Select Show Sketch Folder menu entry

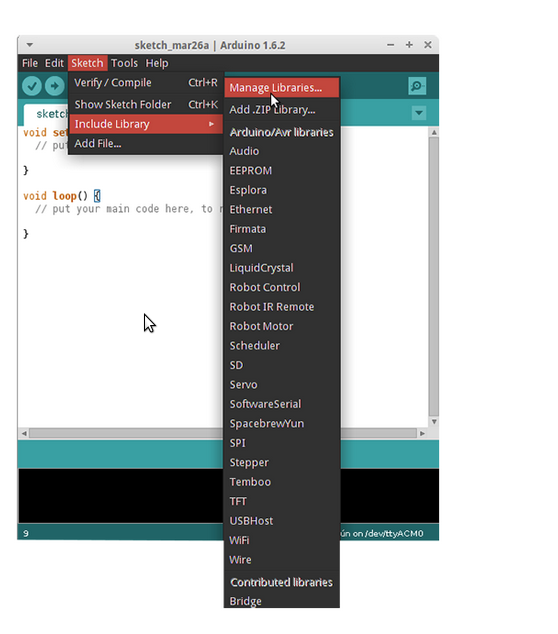coord(146,105)
